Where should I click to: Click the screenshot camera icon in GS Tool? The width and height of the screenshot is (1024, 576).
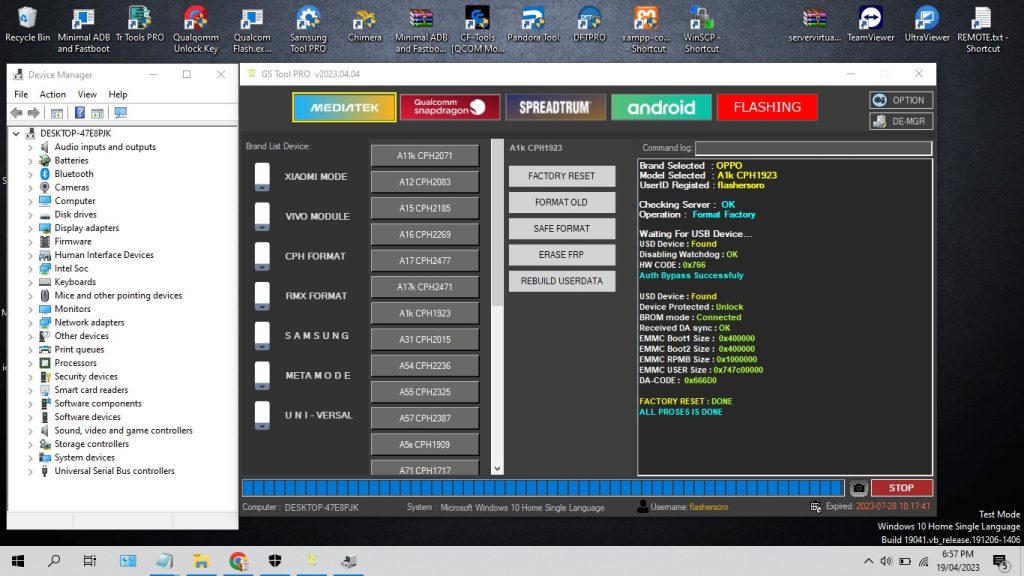859,488
